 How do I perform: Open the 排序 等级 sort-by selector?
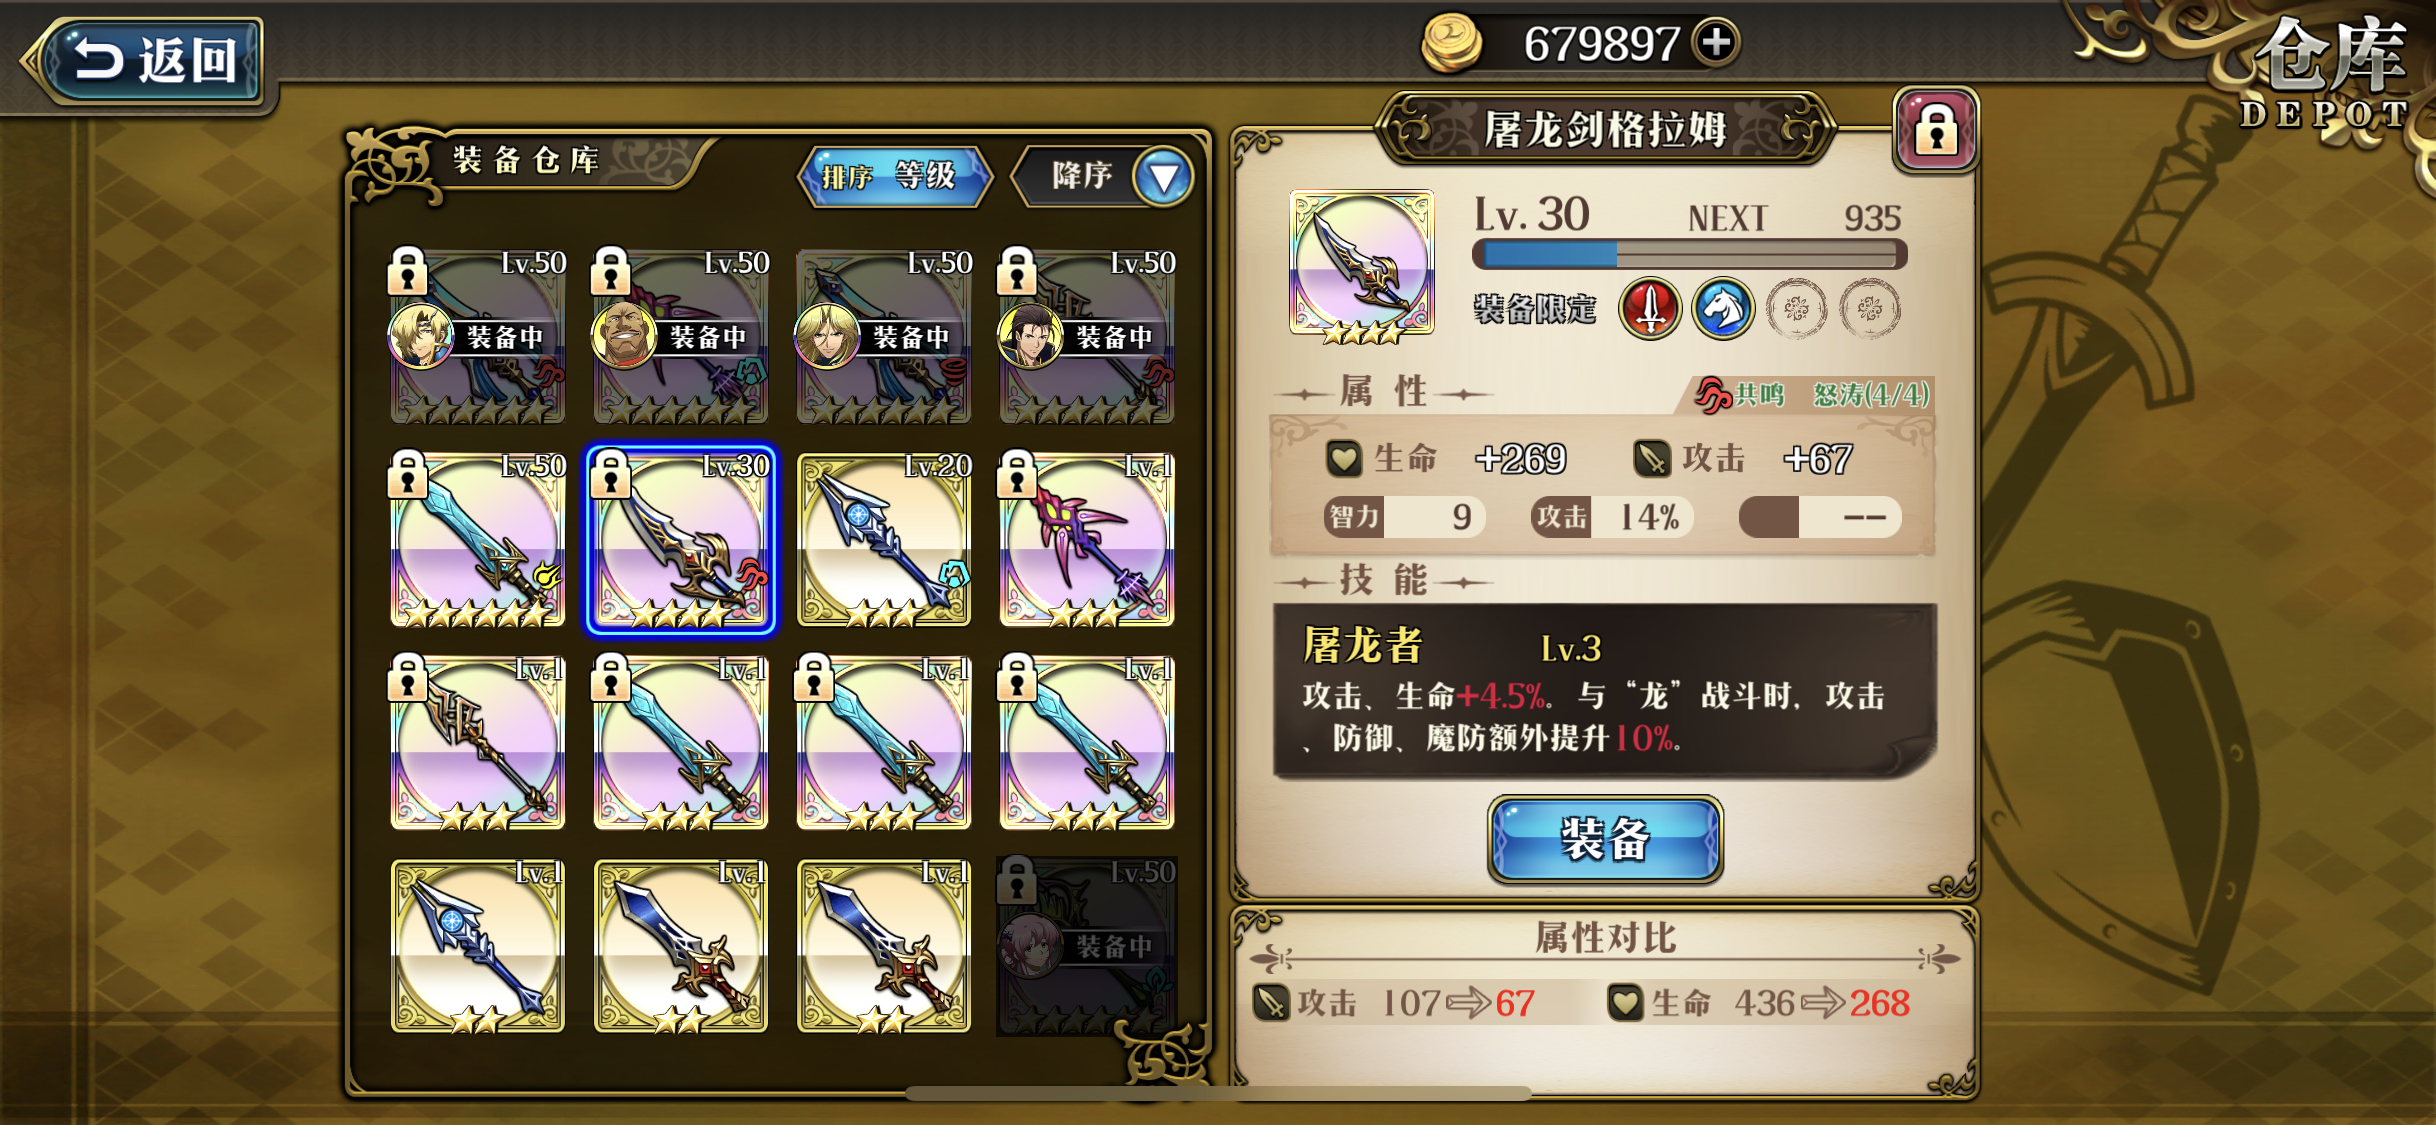coord(894,176)
